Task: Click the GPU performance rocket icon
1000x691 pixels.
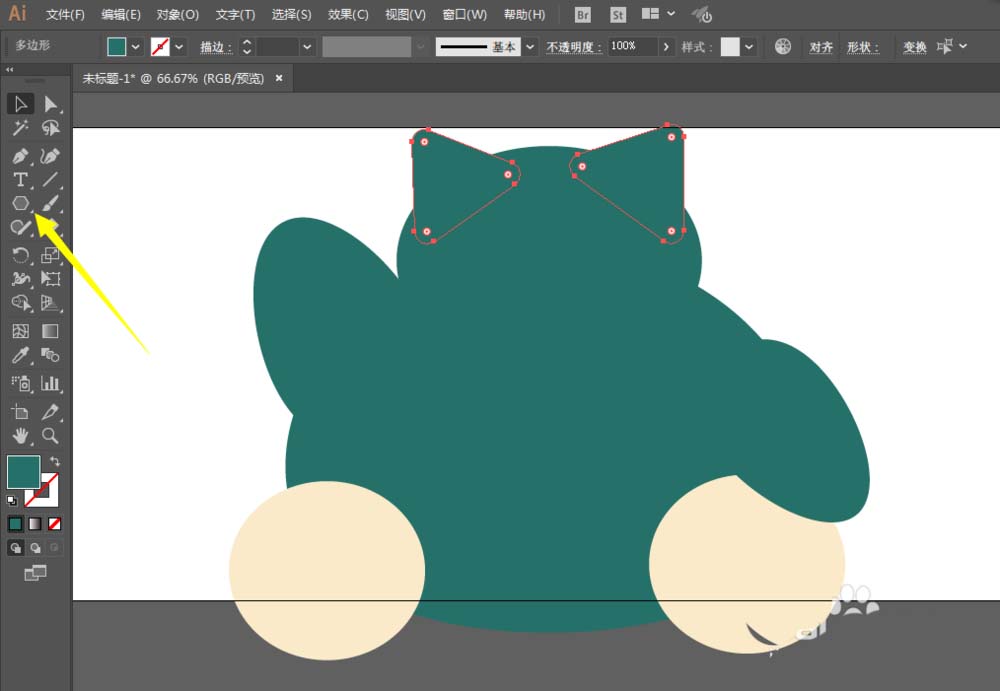Action: click(702, 15)
